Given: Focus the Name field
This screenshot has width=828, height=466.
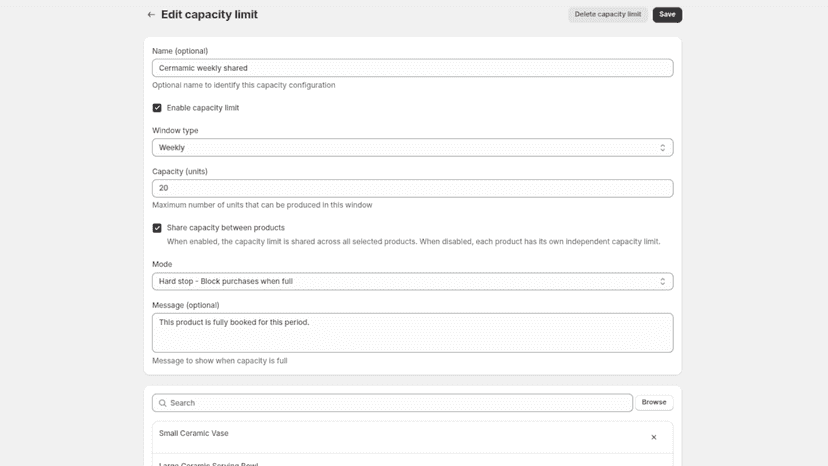Looking at the screenshot, I should 412,68.
